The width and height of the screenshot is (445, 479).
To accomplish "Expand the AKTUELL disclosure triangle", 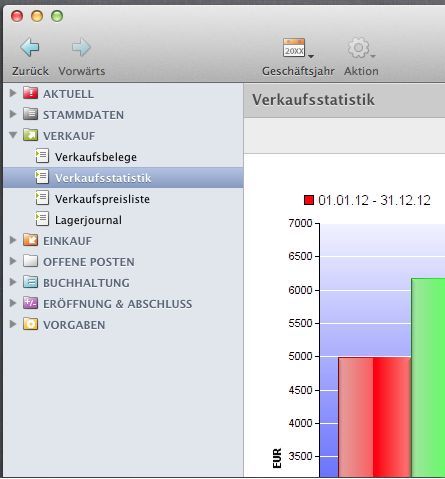I will (13, 93).
